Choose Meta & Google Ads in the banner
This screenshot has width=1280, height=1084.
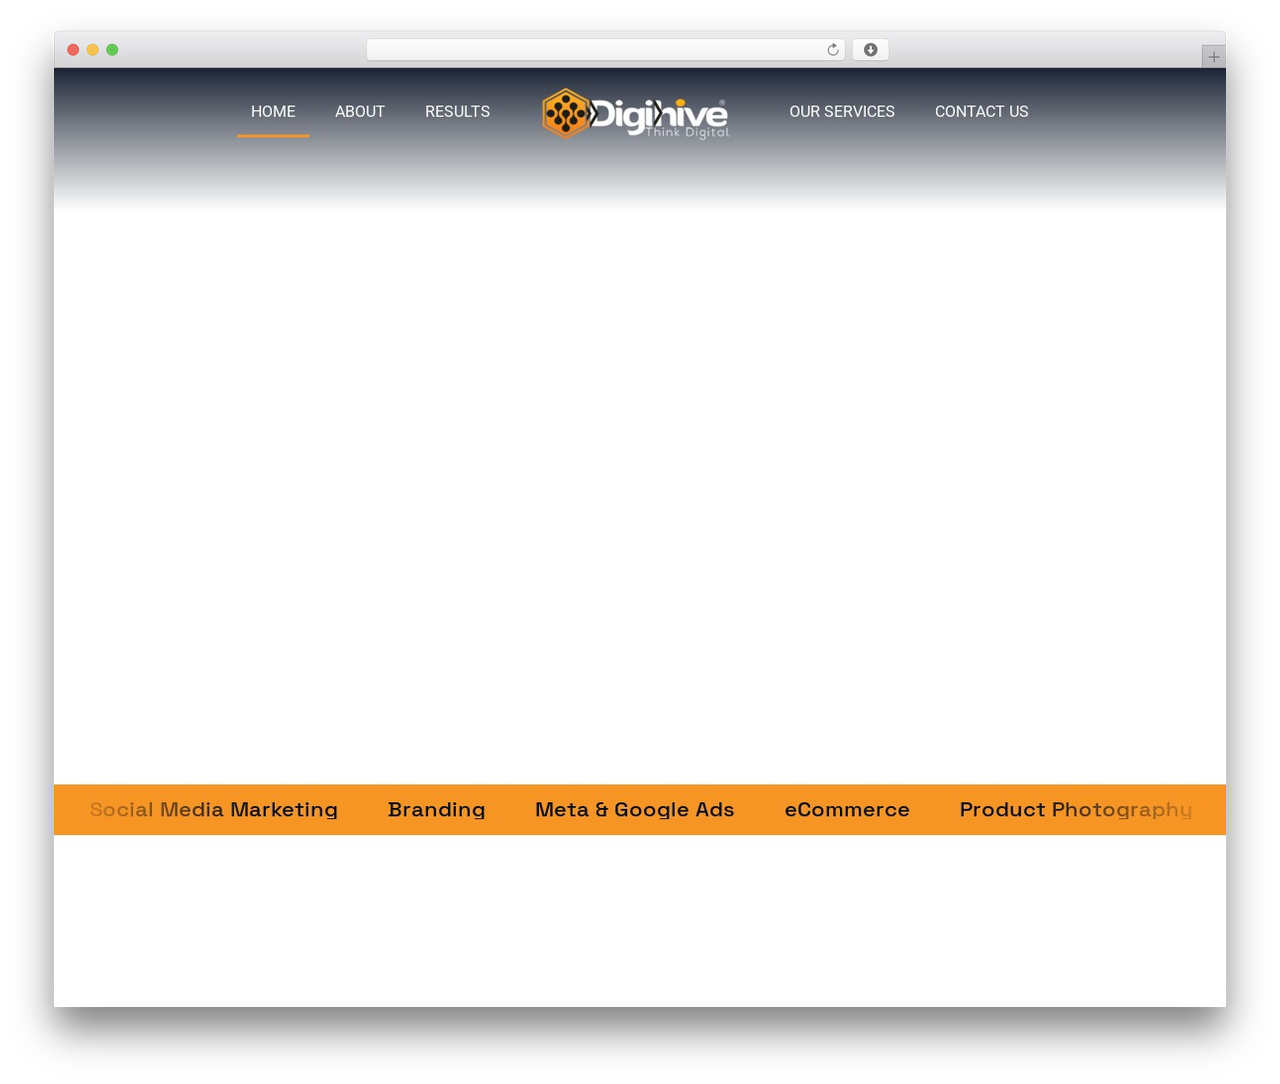pos(634,810)
